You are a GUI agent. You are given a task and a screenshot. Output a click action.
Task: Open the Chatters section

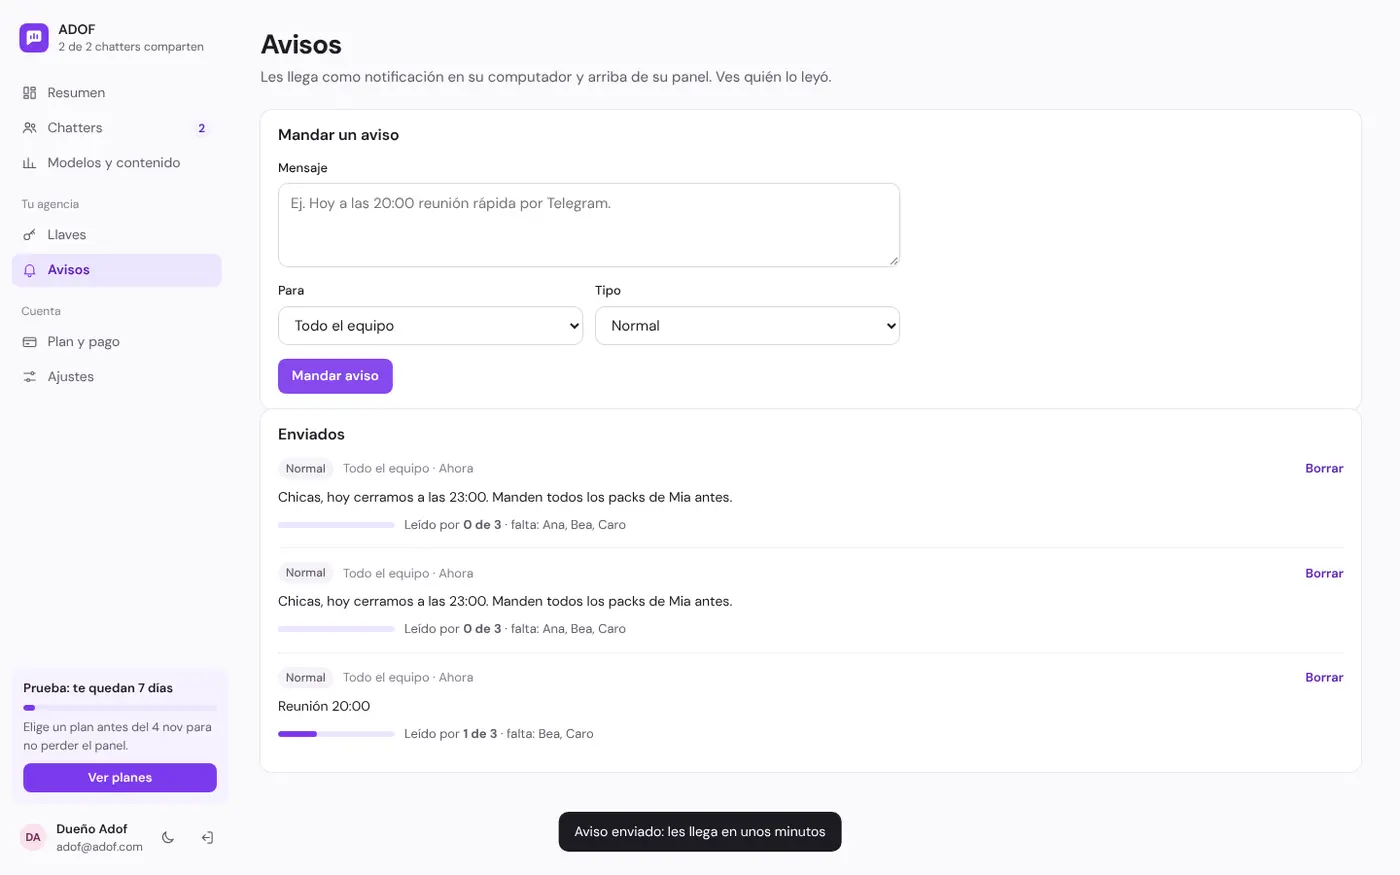pos(117,128)
